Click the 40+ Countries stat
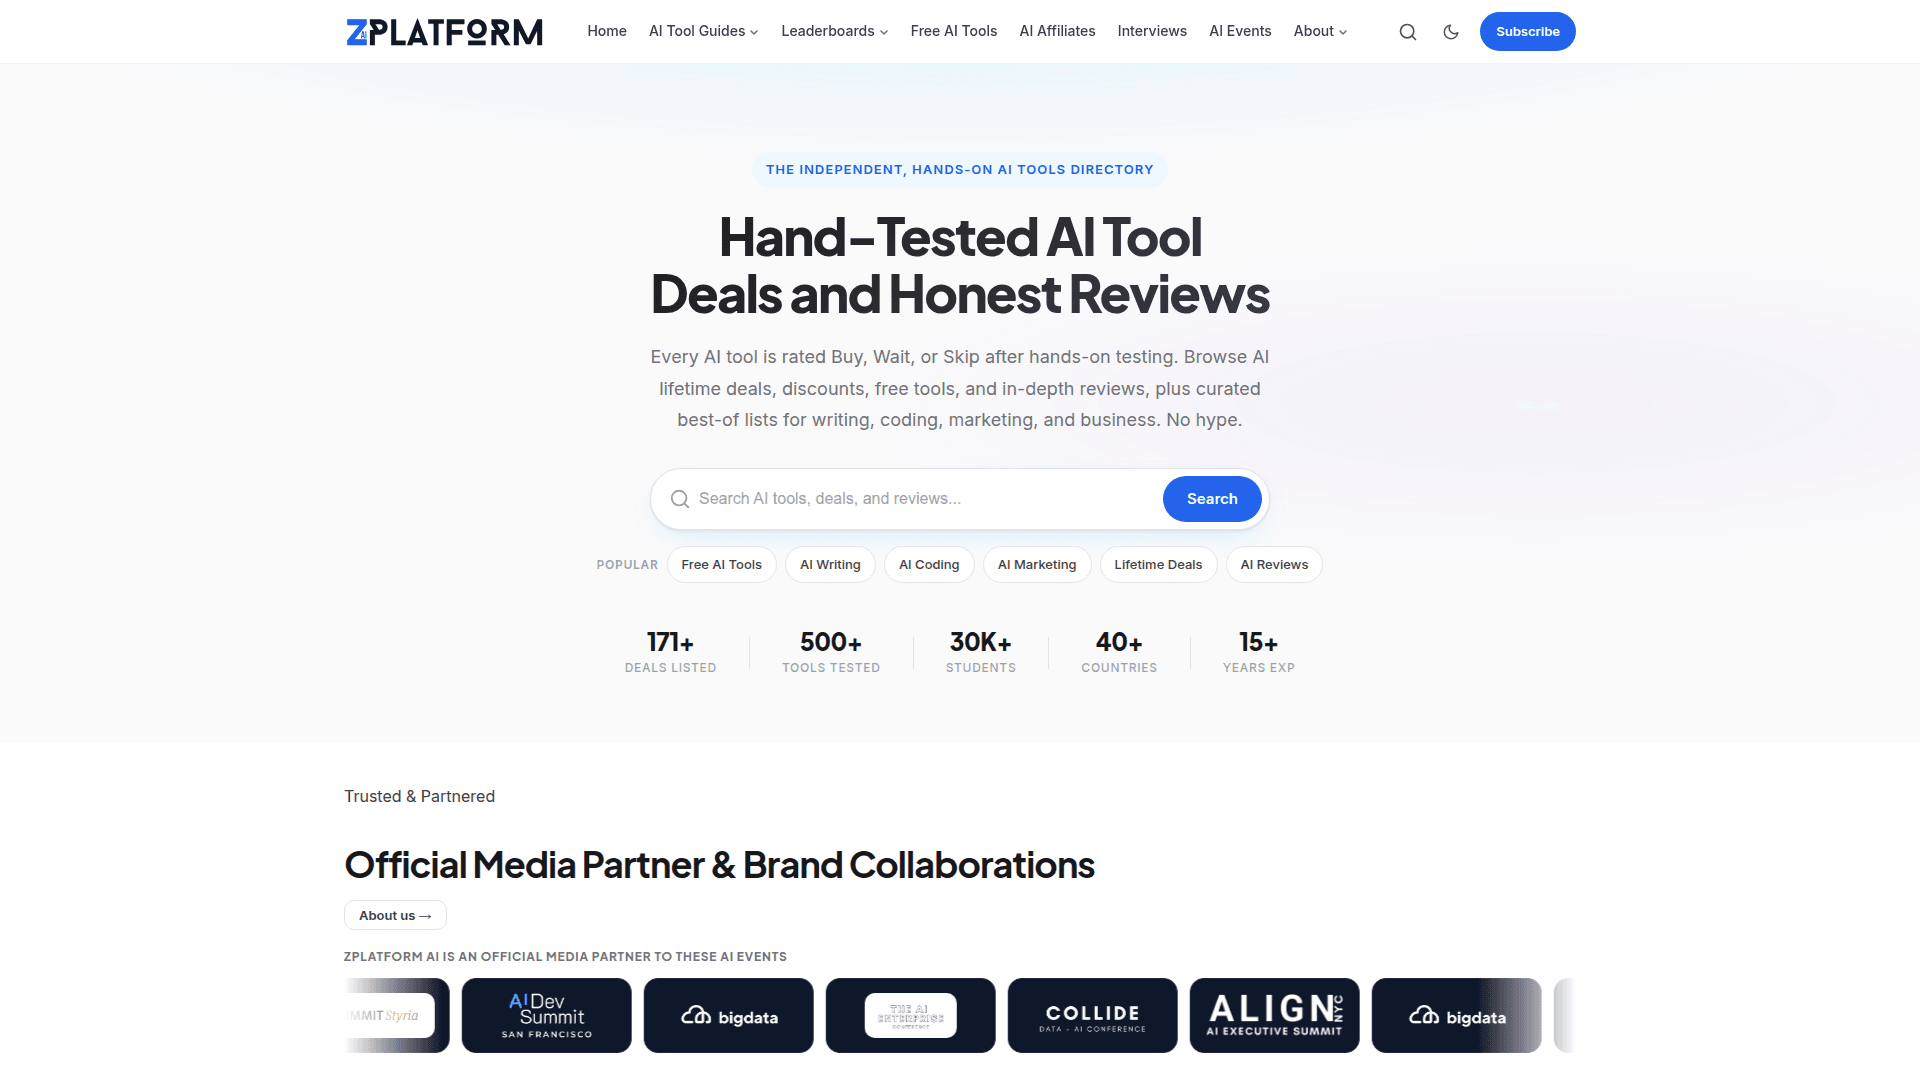Image resolution: width=1920 pixels, height=1080 pixels. pyautogui.click(x=1119, y=652)
